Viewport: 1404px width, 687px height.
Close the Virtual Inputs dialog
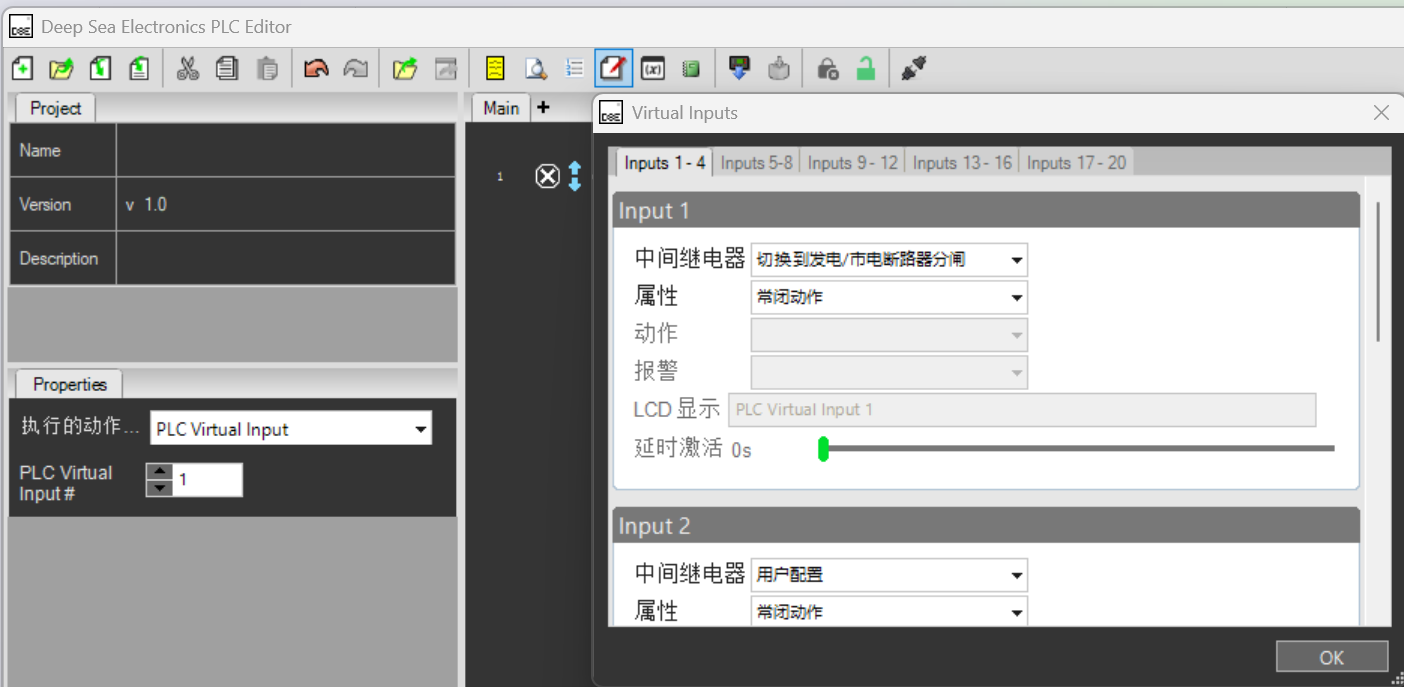tap(1381, 113)
